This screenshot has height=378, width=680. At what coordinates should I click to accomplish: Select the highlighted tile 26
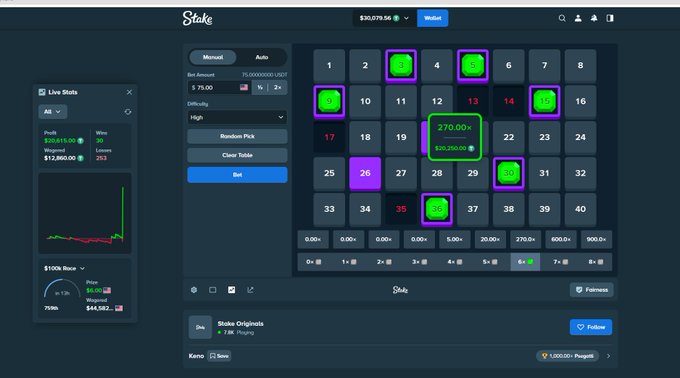pos(365,173)
